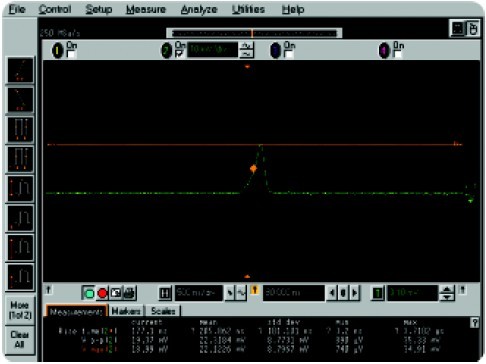Click the channel 2 vertical scale adjust arrows
Image resolution: width=486 pixels, height=364 pixels.
tap(247, 50)
